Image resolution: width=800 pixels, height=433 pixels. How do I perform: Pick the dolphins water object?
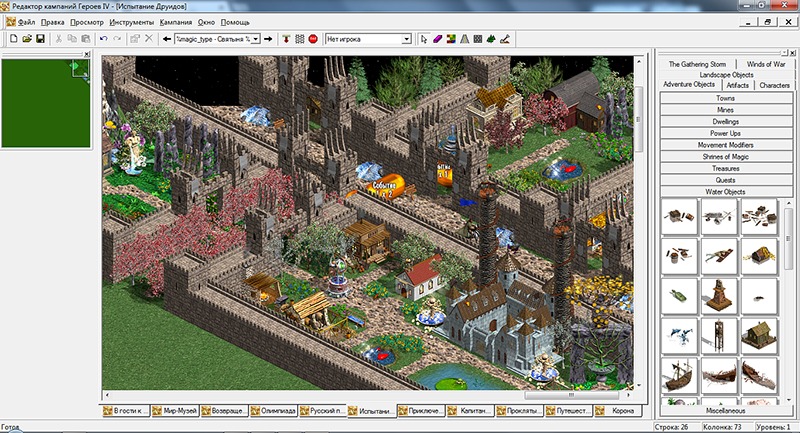tap(679, 336)
